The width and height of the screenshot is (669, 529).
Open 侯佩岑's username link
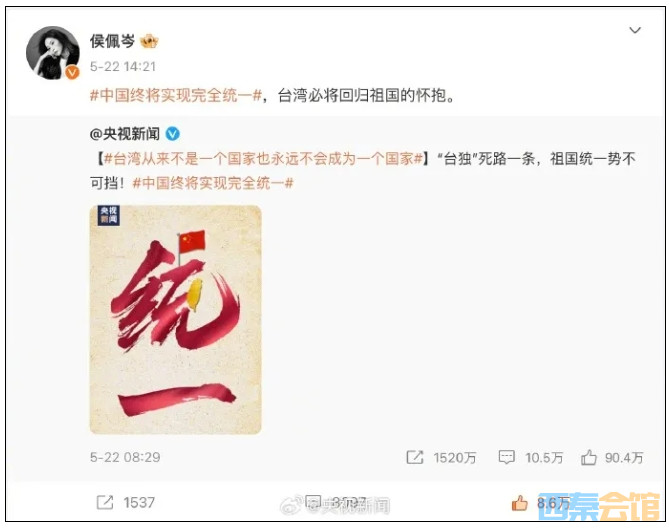112,41
